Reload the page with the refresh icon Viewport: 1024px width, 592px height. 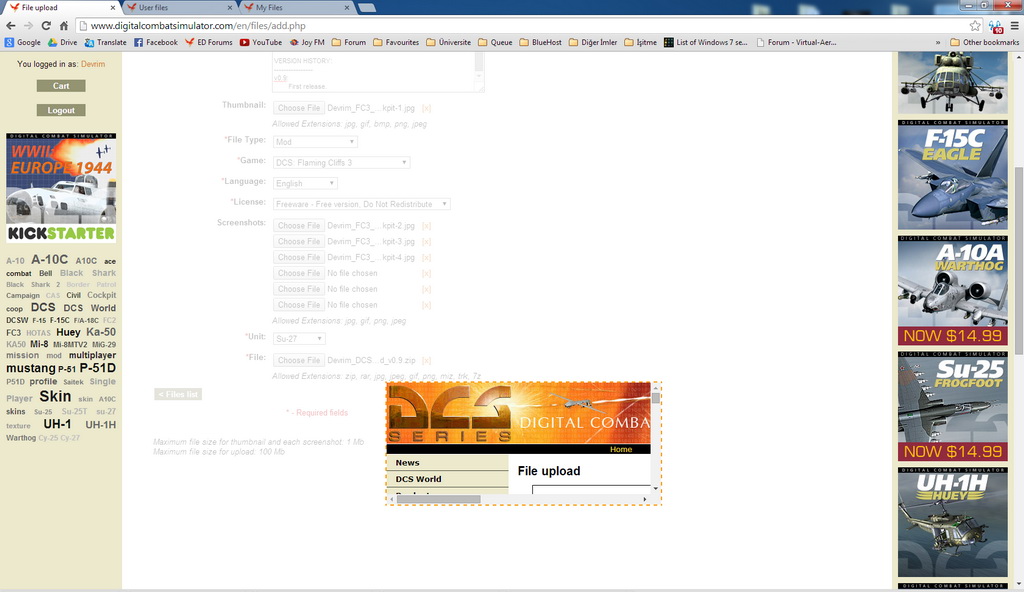(x=46, y=25)
